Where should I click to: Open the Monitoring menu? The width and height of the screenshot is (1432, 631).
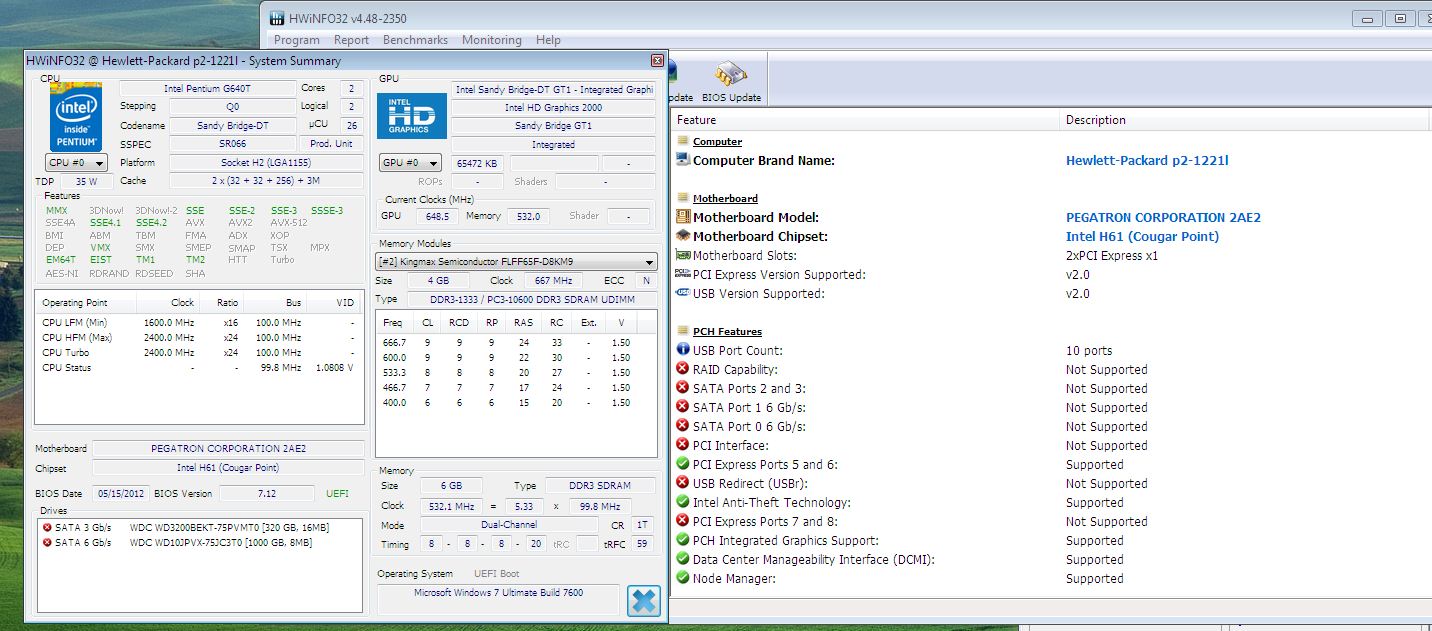[491, 40]
